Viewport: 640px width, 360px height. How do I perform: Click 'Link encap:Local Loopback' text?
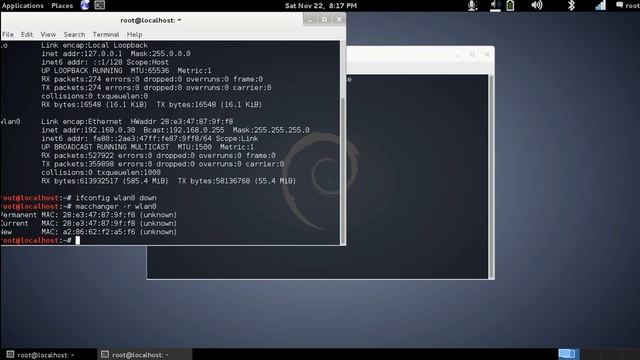point(94,45)
